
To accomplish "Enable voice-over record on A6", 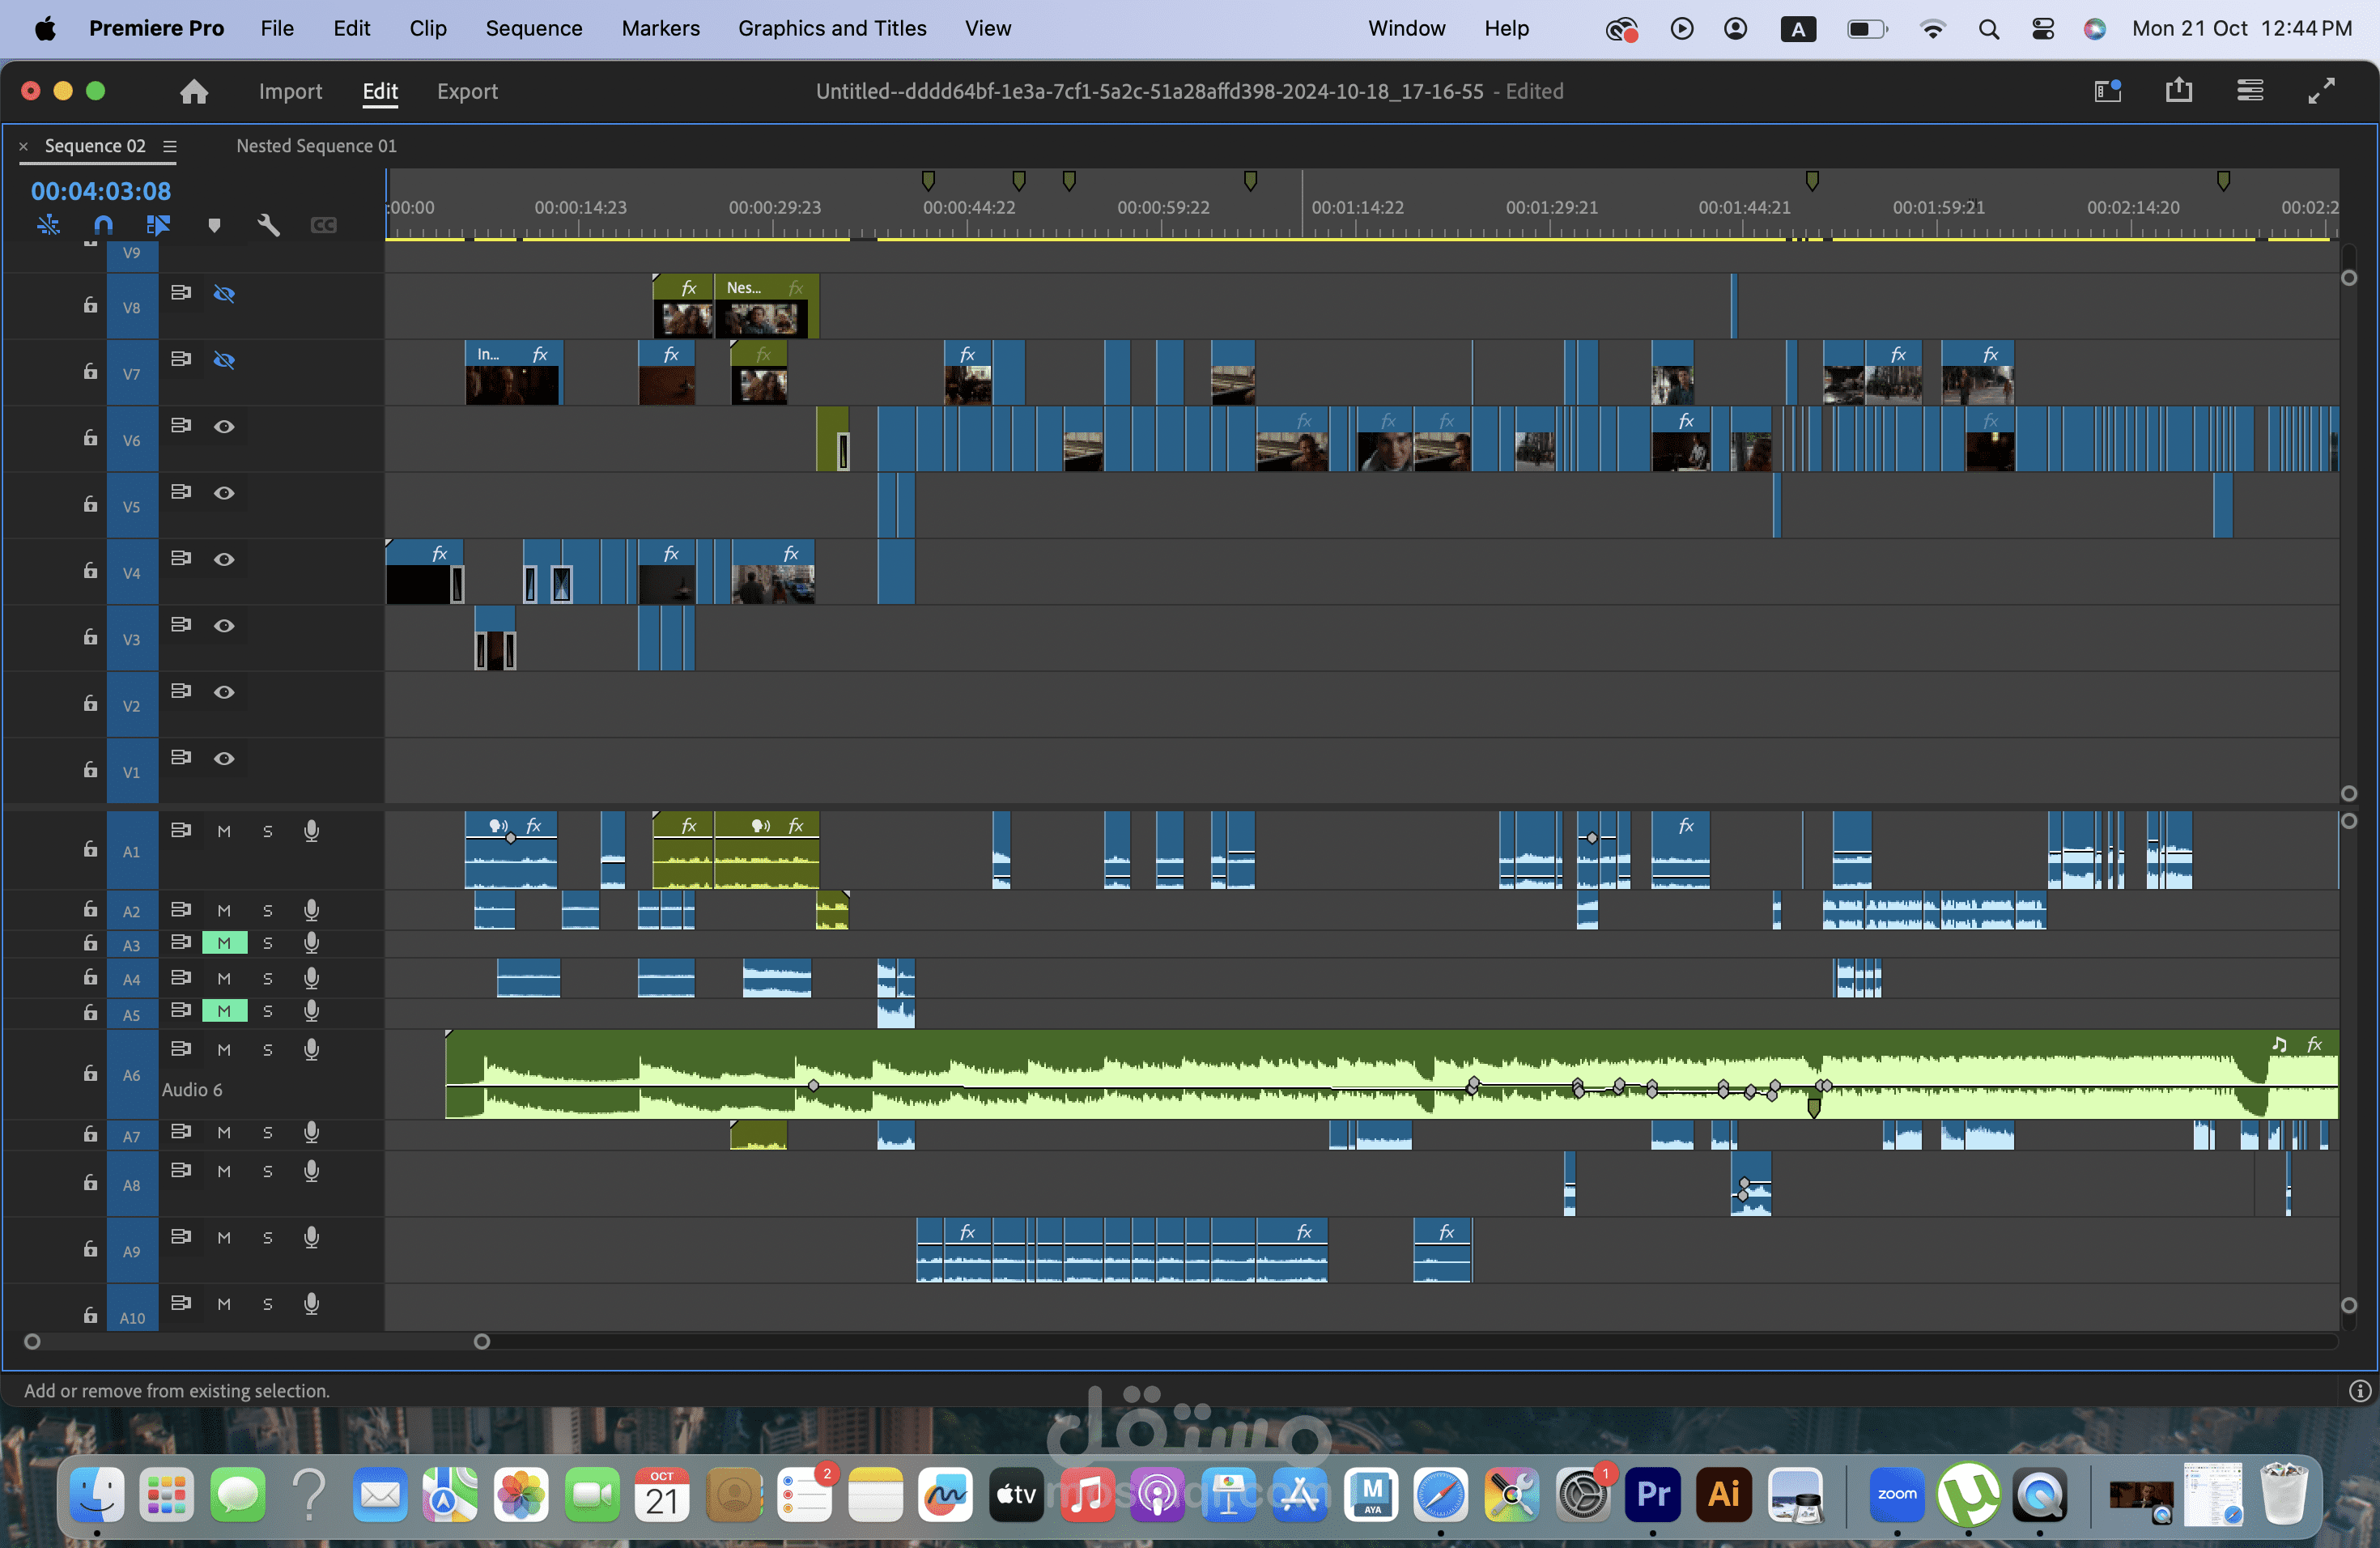I will [x=311, y=1049].
